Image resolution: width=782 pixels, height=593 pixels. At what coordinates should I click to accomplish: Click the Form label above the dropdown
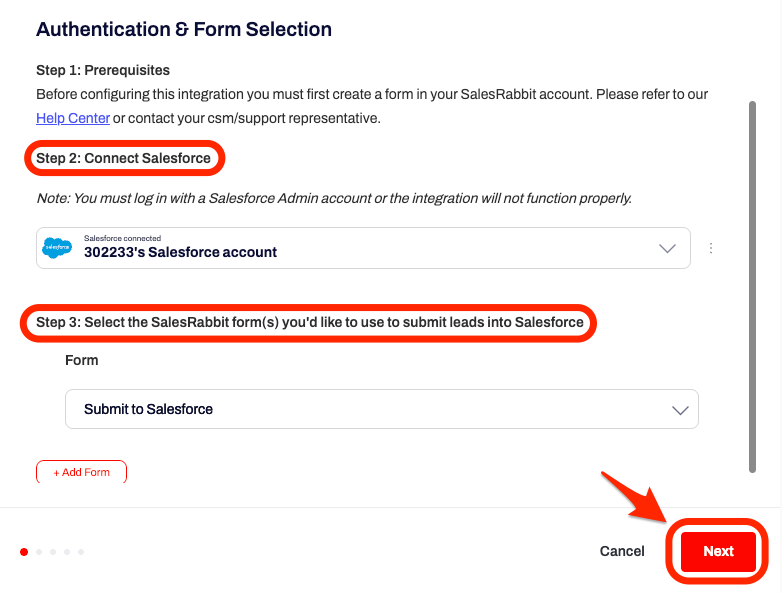coord(81,360)
